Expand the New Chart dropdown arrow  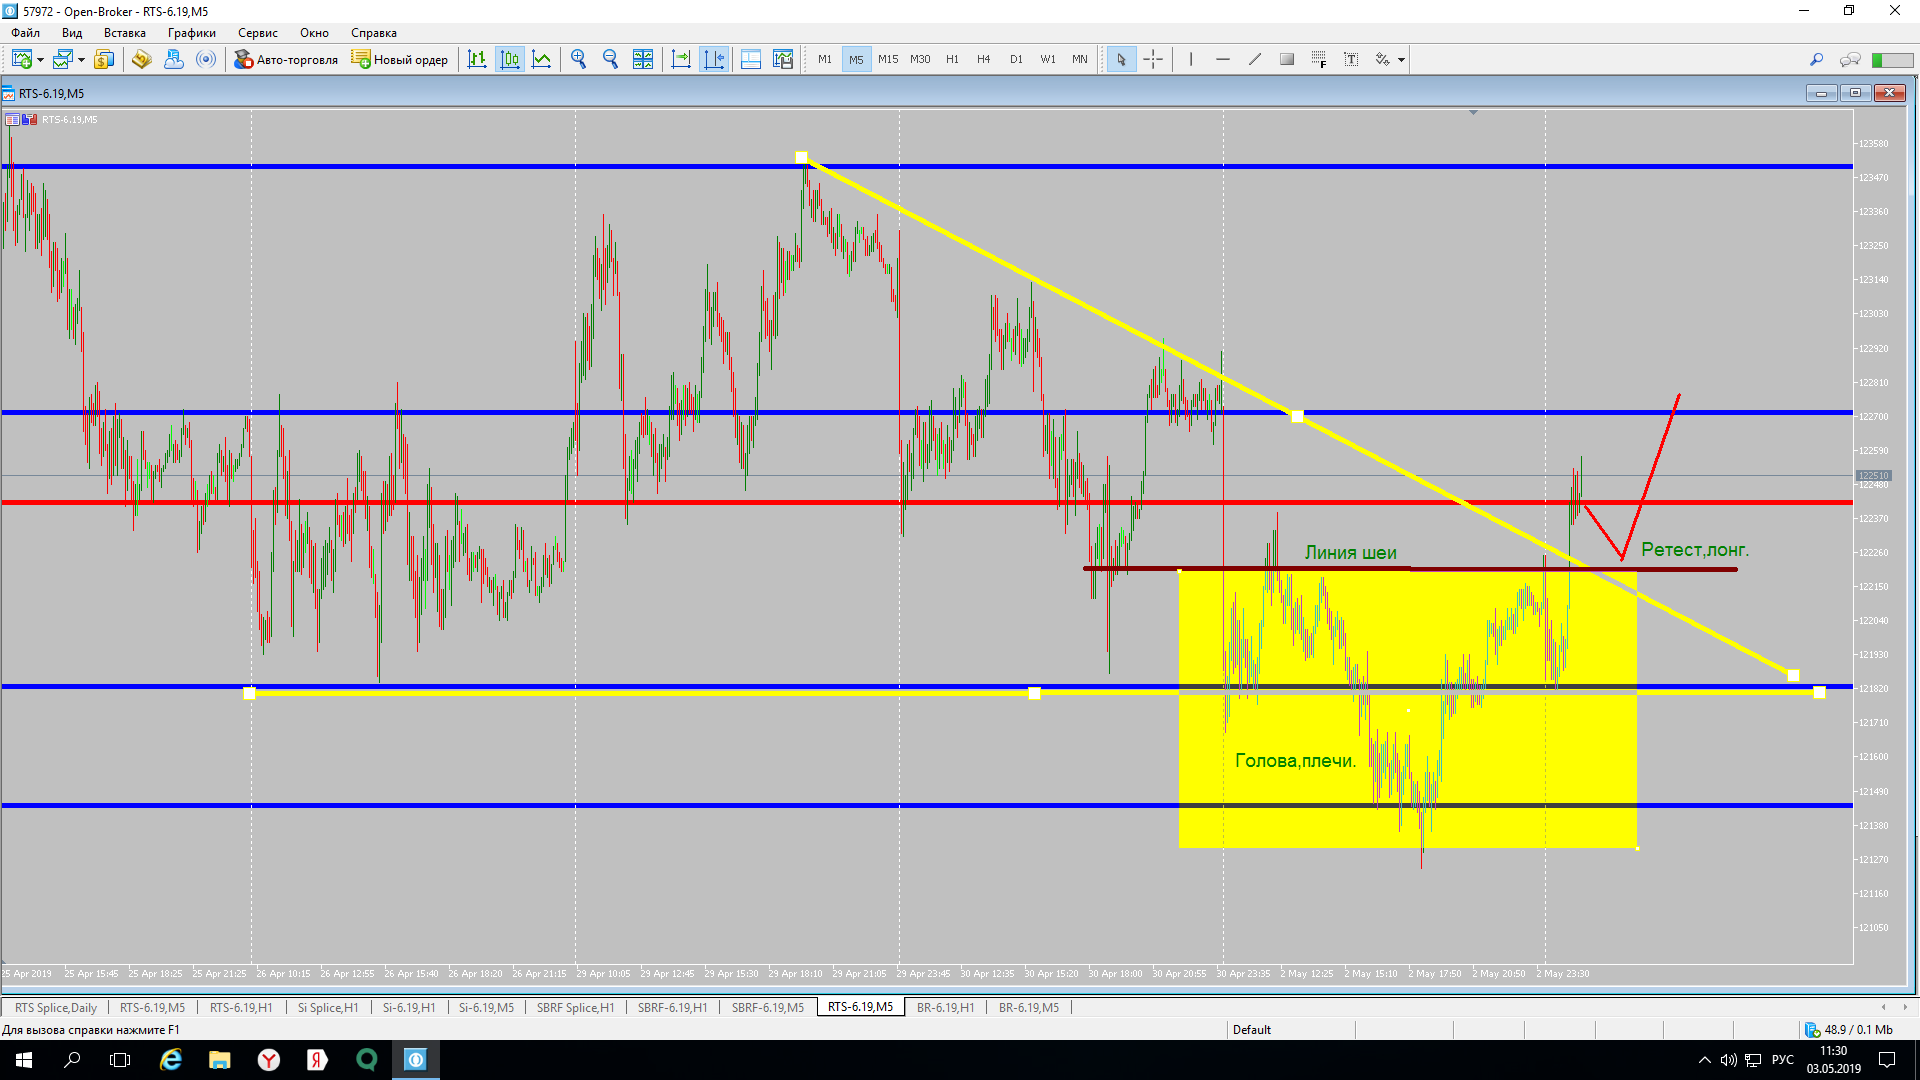(x=40, y=60)
